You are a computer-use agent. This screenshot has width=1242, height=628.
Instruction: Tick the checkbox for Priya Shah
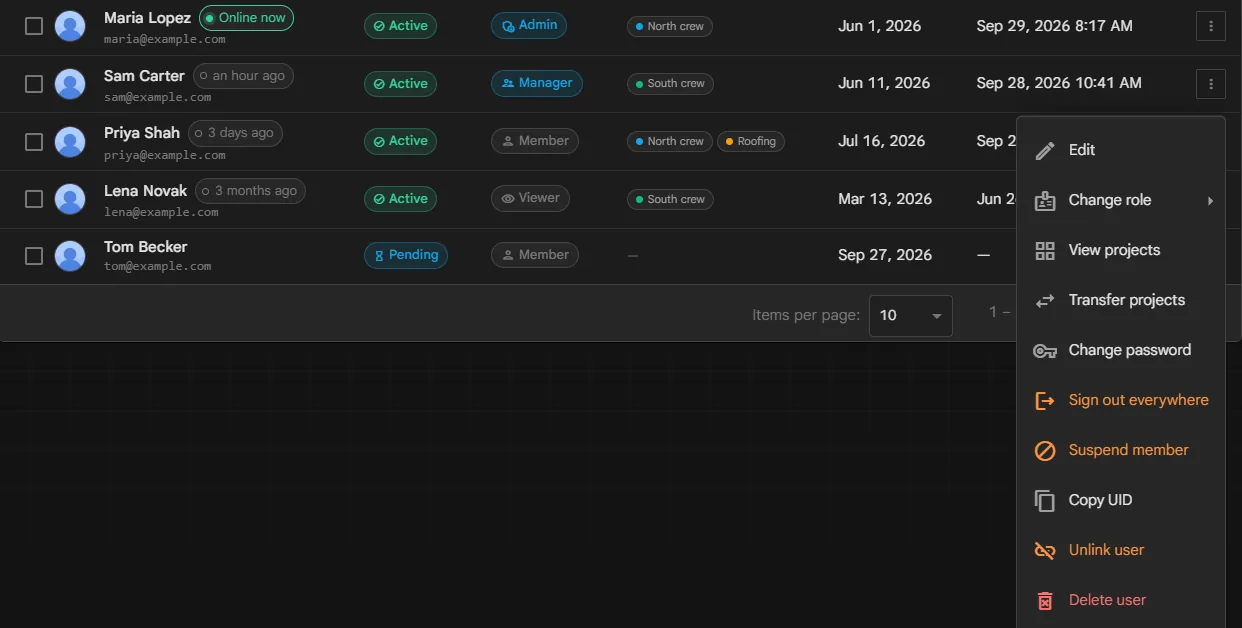[x=34, y=141]
